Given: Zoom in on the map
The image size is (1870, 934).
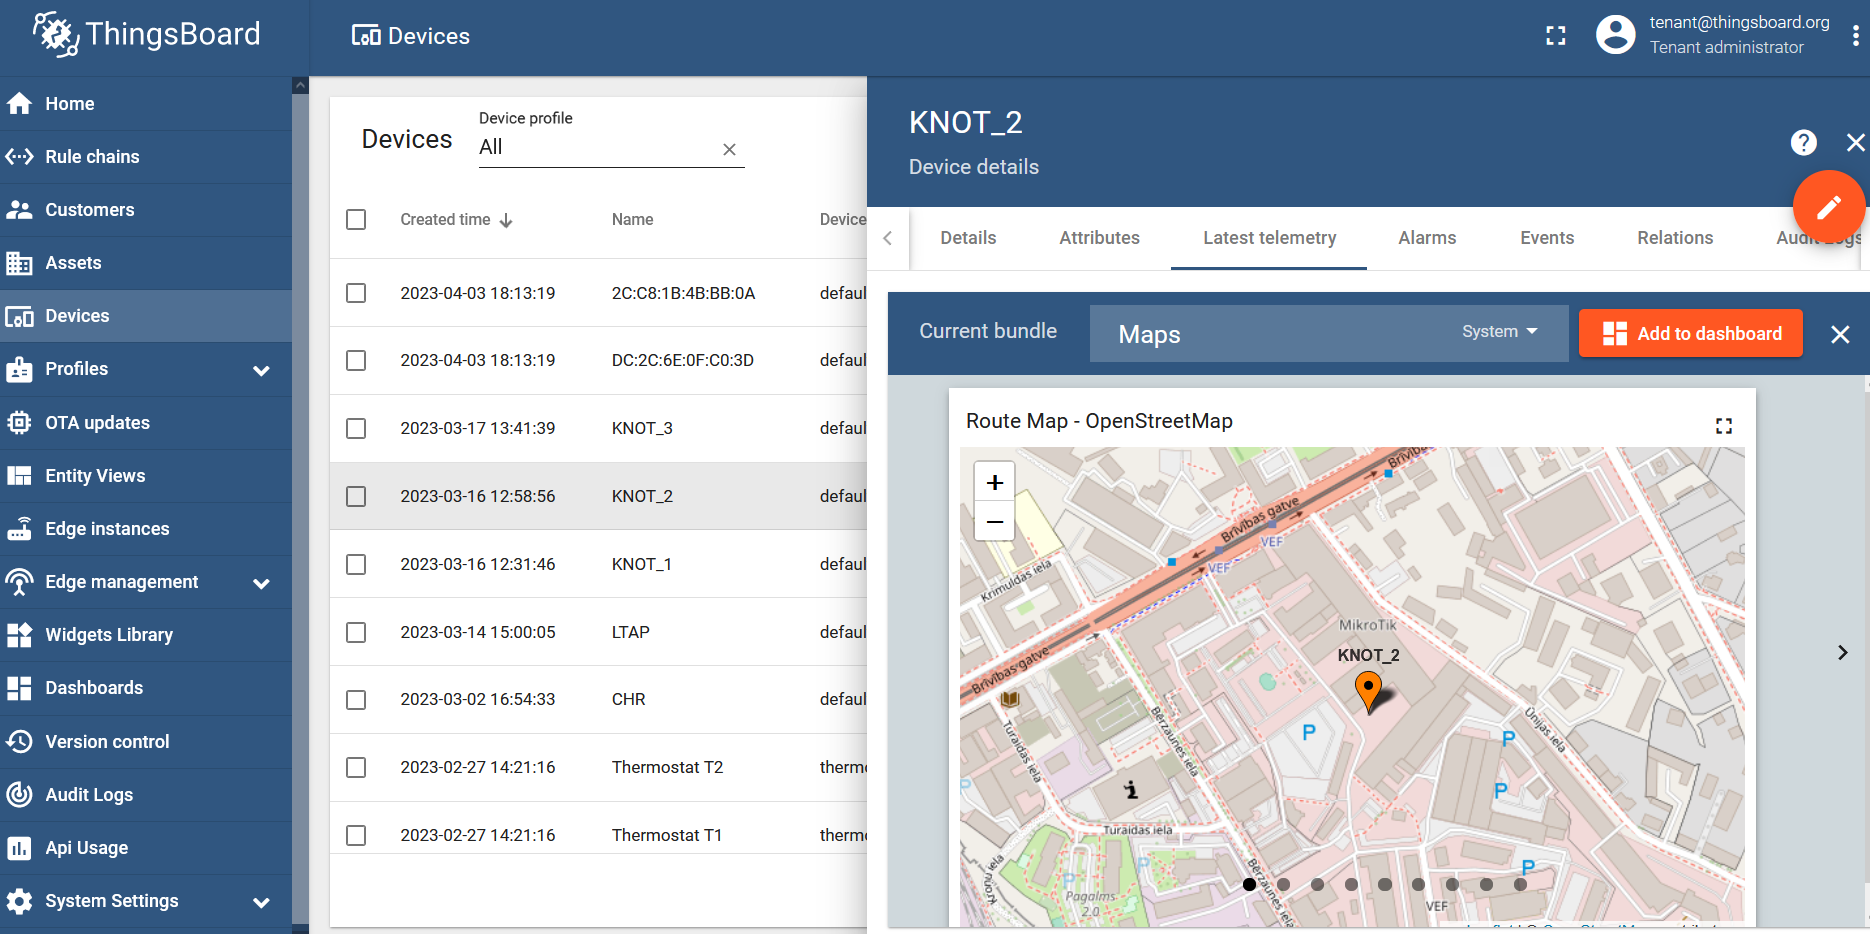Looking at the screenshot, I should (x=994, y=482).
